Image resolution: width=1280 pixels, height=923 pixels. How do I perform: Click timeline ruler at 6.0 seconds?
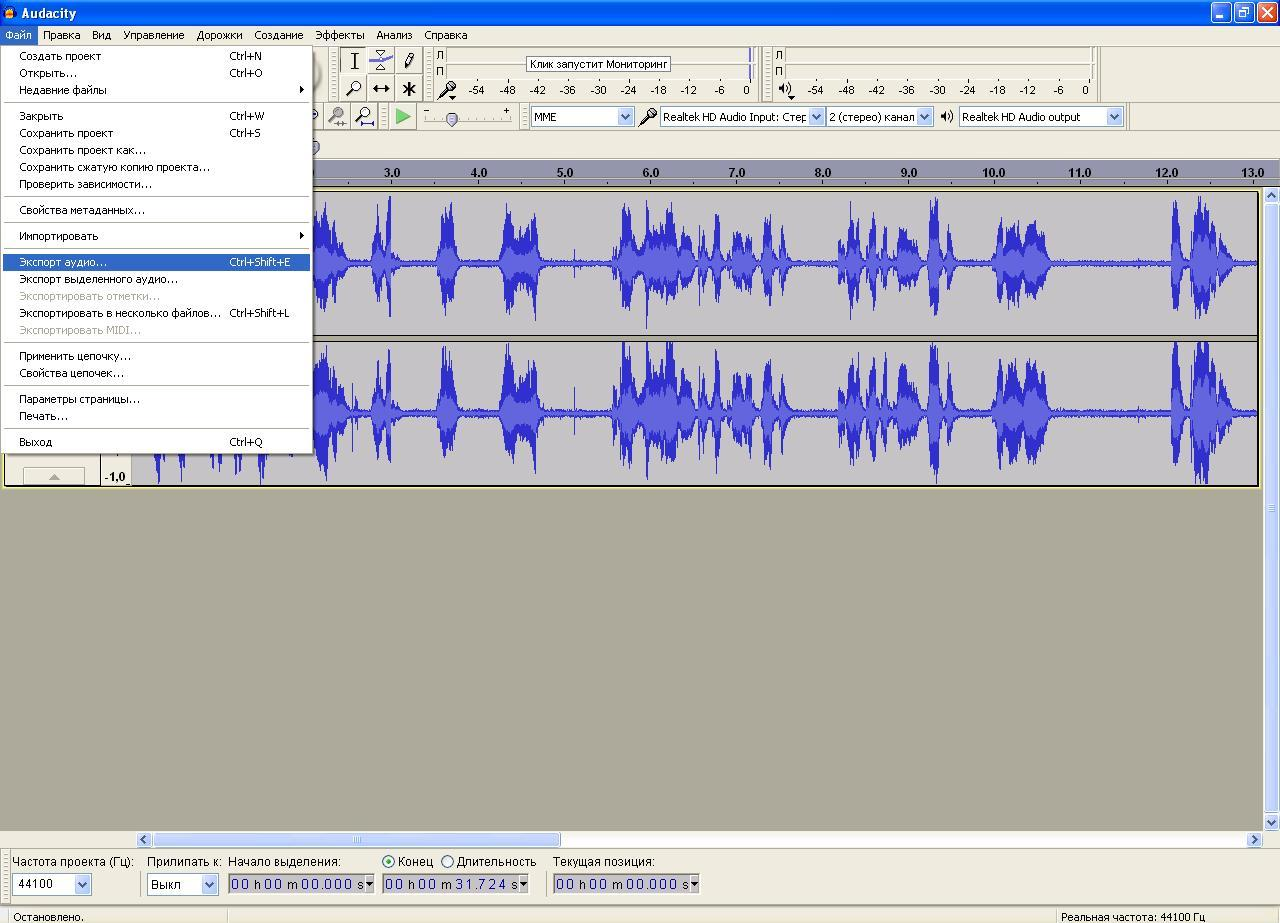pos(651,173)
